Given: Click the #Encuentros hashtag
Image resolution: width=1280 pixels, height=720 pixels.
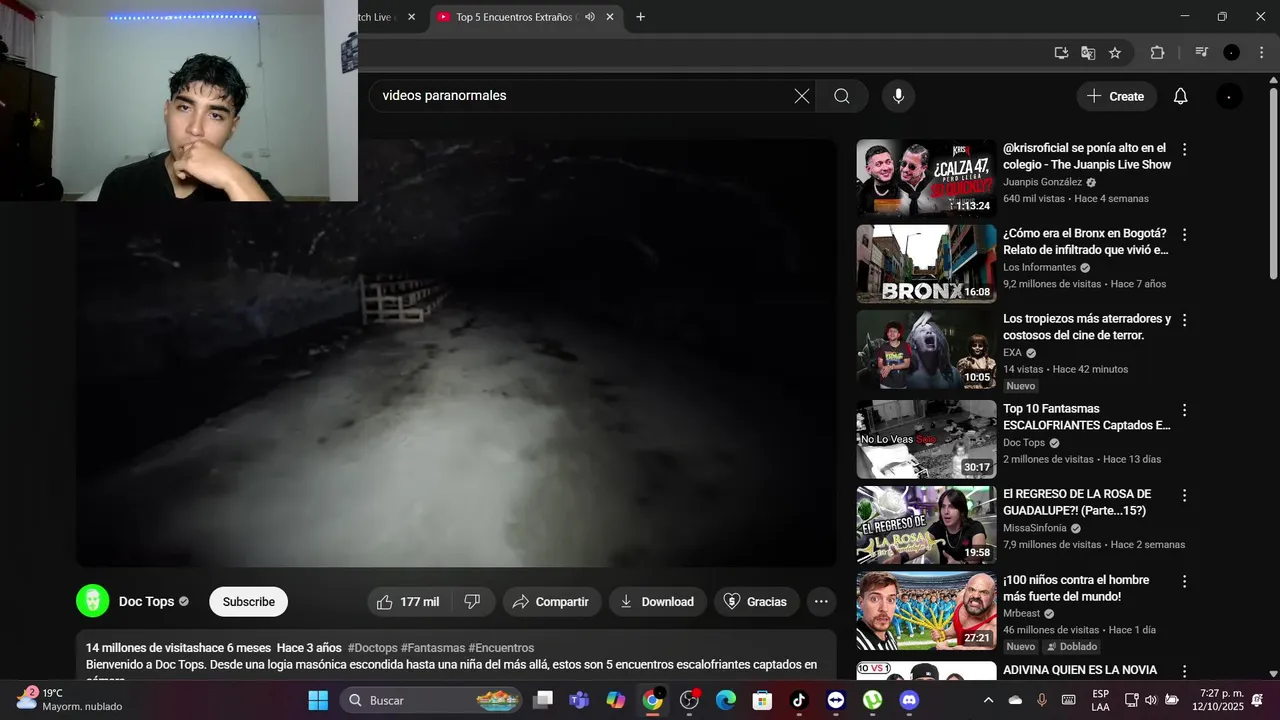Looking at the screenshot, I should 501,648.
